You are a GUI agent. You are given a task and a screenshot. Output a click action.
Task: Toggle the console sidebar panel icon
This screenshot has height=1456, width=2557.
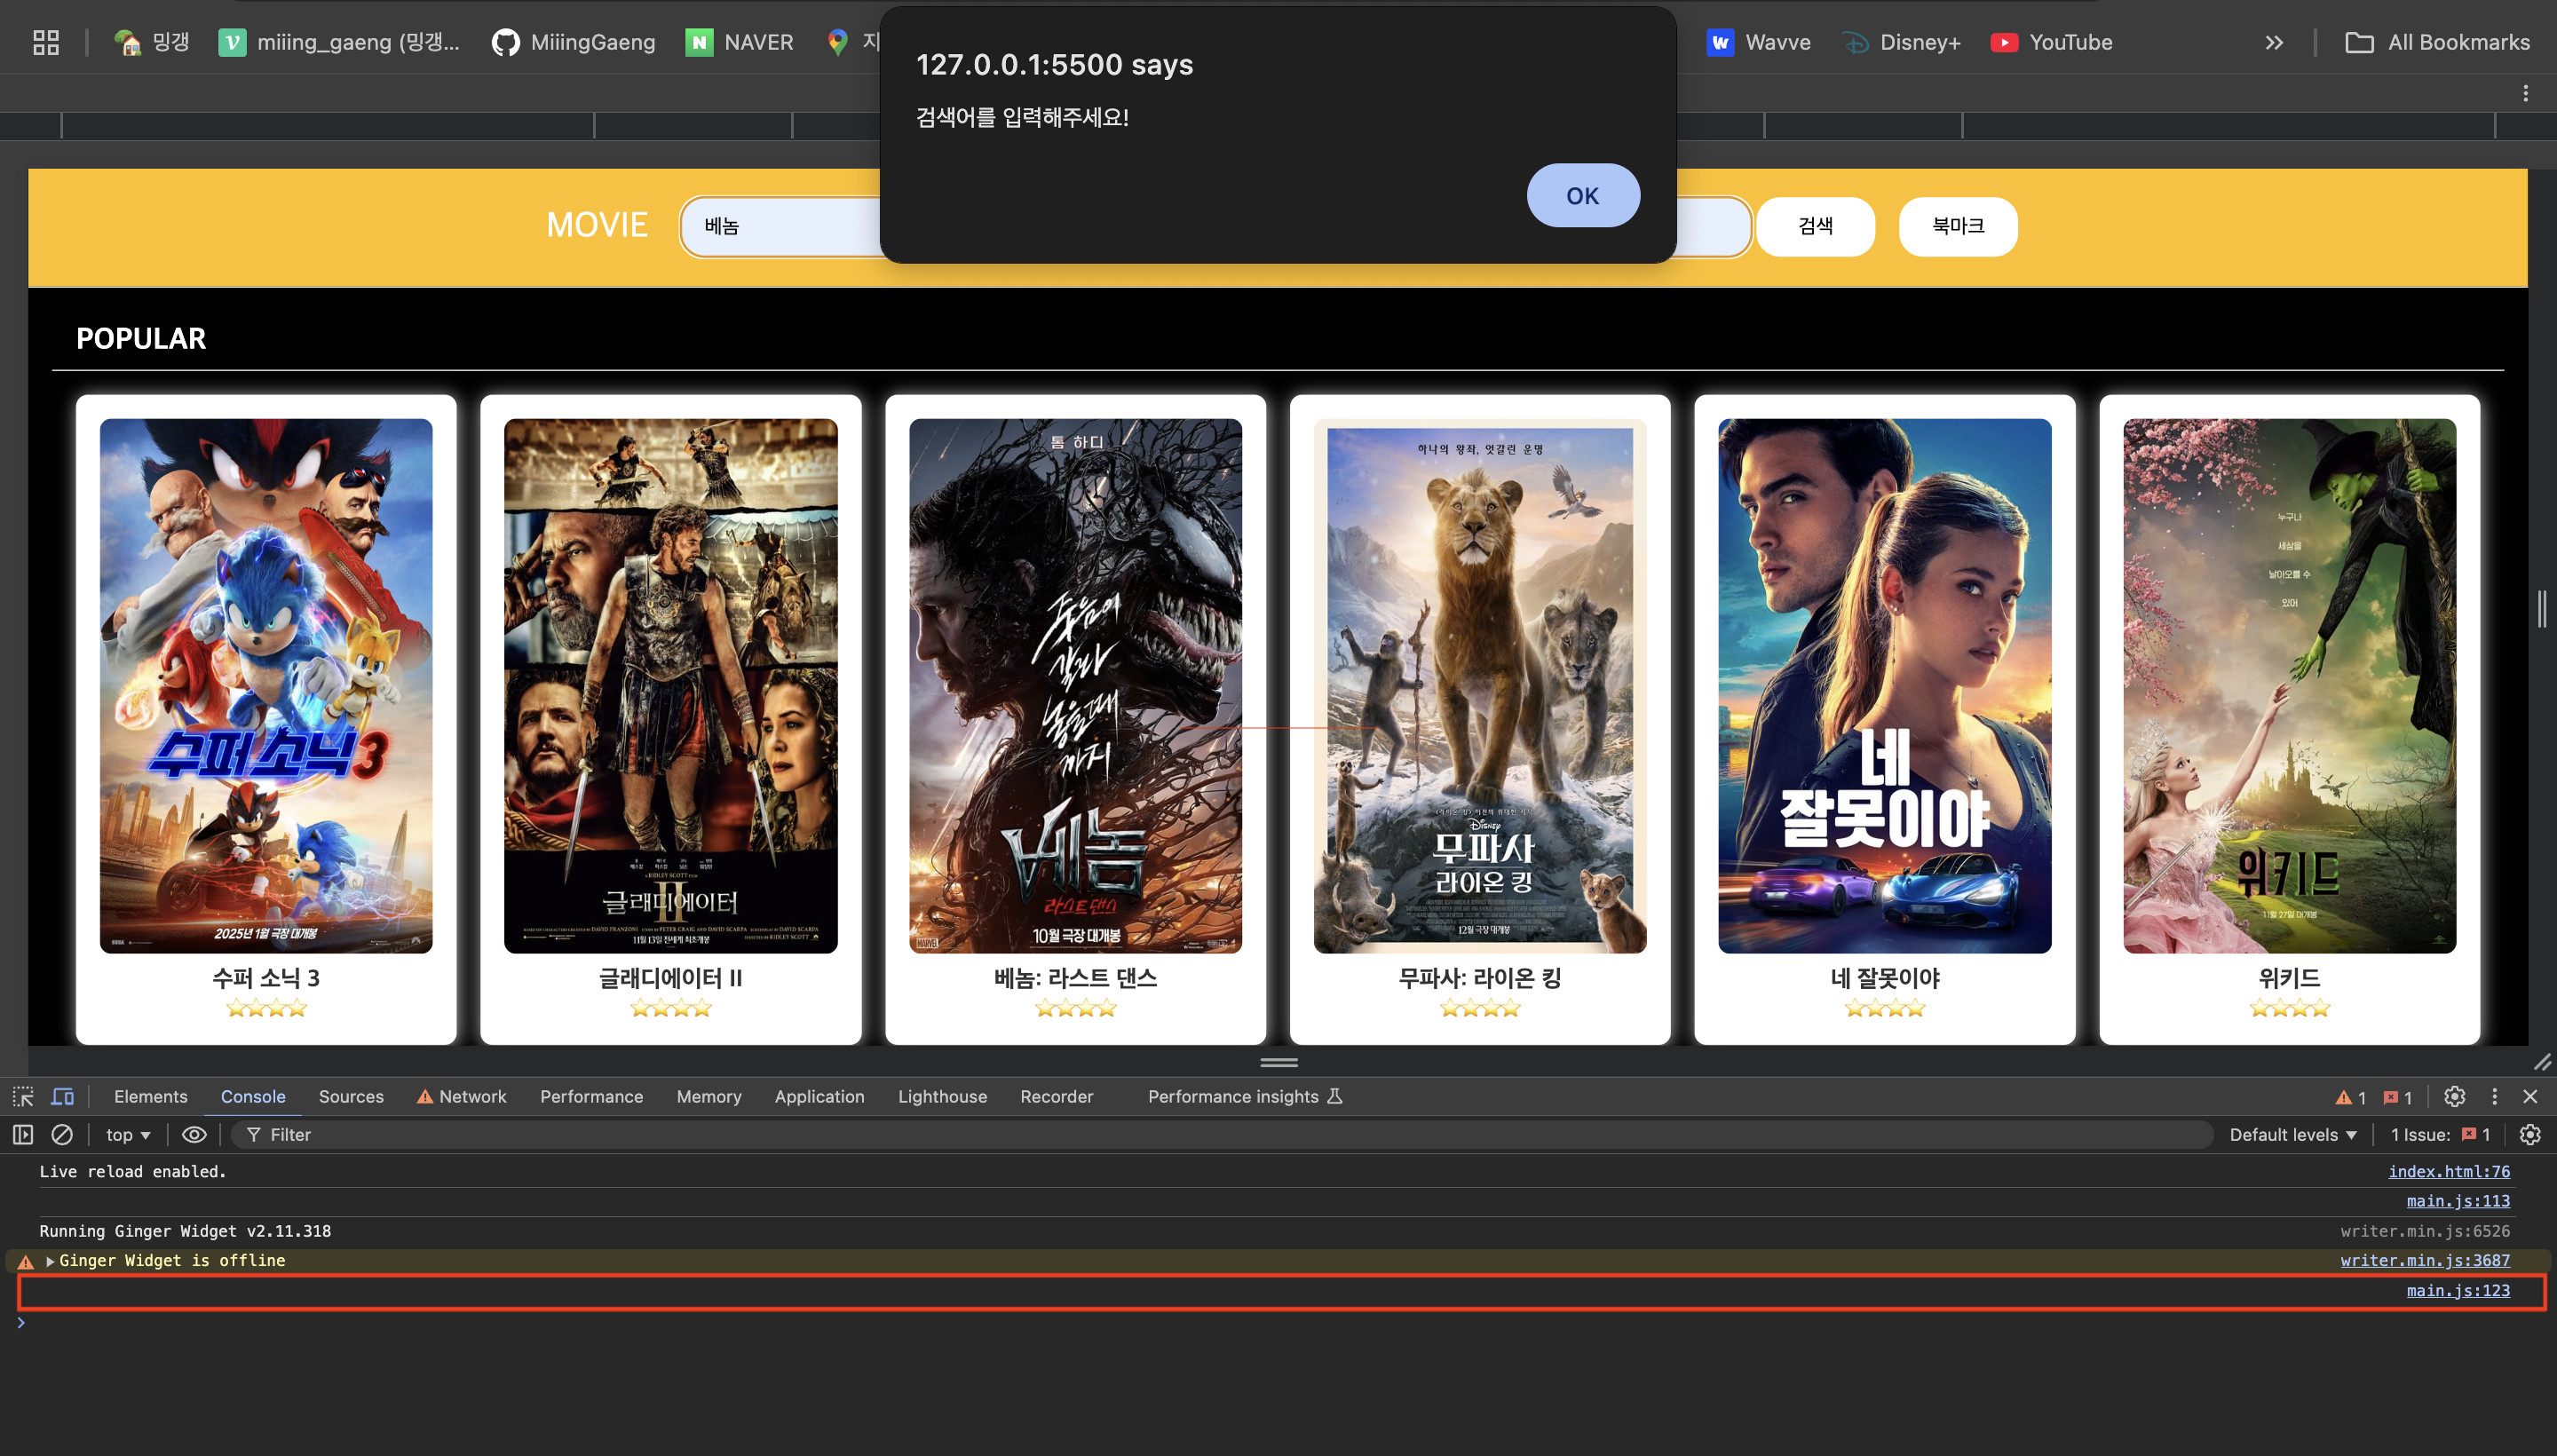(23, 1135)
